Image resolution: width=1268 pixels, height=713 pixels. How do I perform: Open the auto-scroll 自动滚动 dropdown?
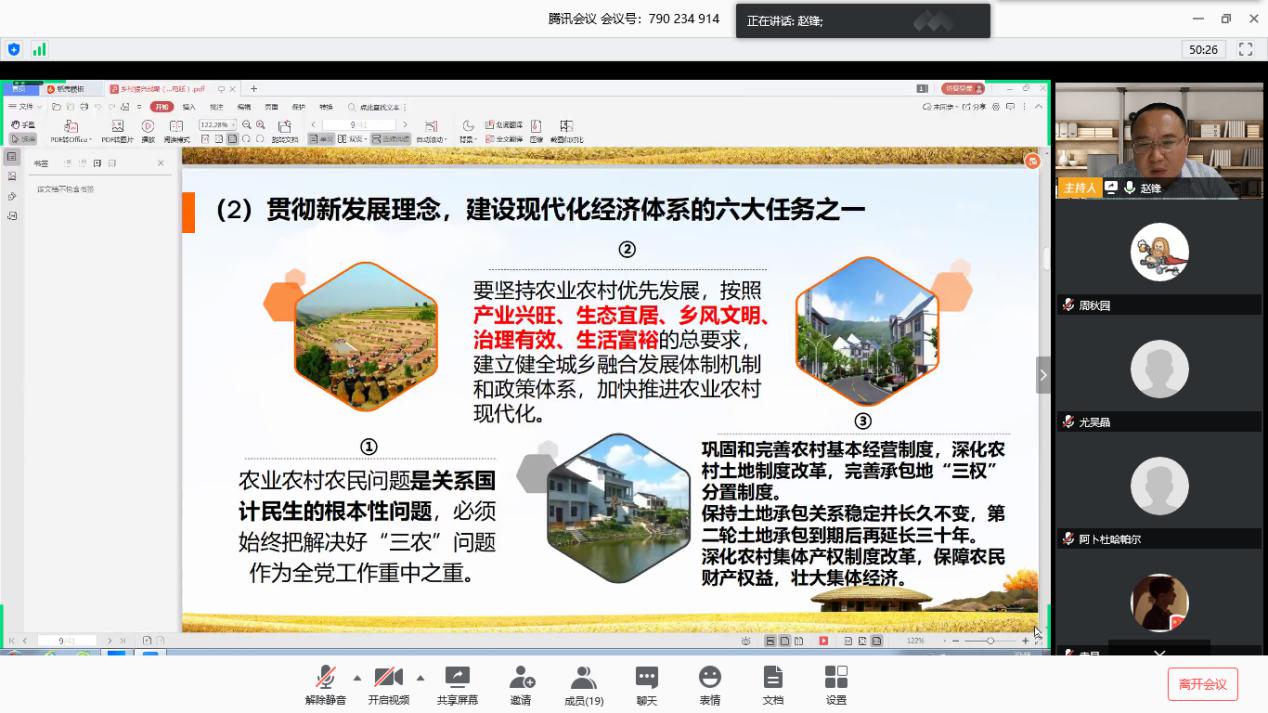point(432,132)
